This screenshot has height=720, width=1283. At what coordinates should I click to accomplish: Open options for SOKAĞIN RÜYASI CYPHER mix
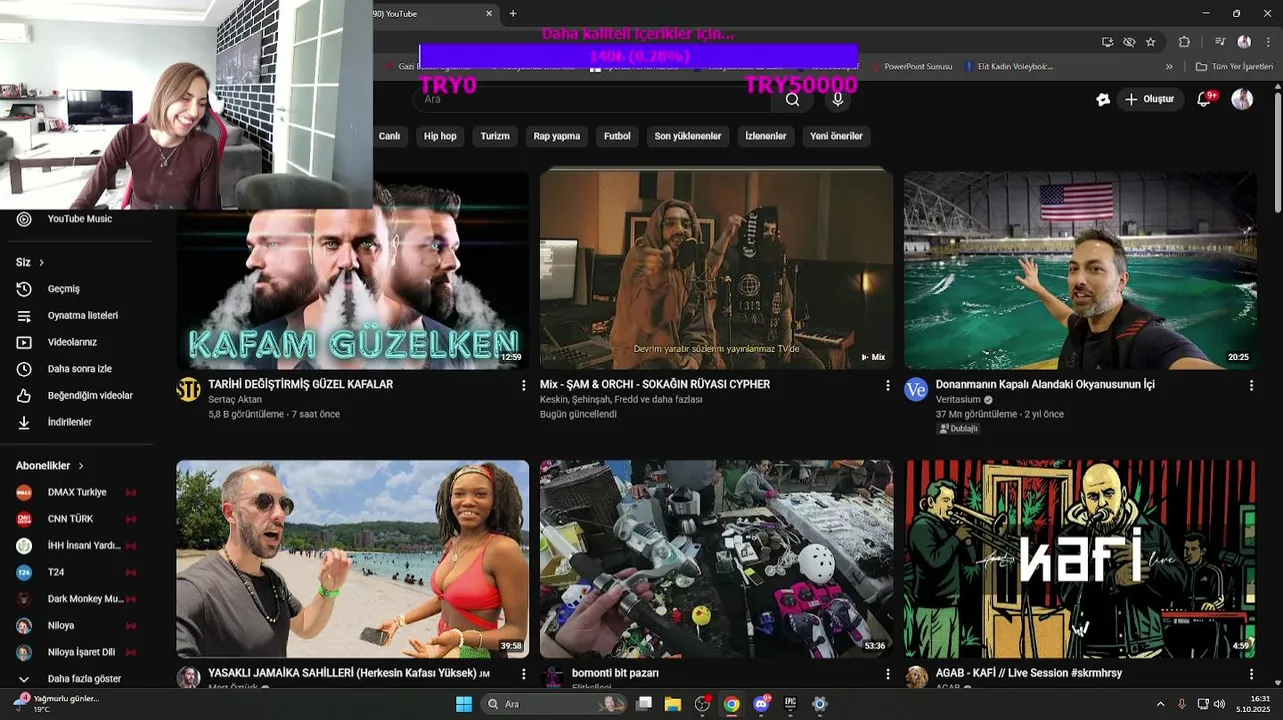pos(887,385)
